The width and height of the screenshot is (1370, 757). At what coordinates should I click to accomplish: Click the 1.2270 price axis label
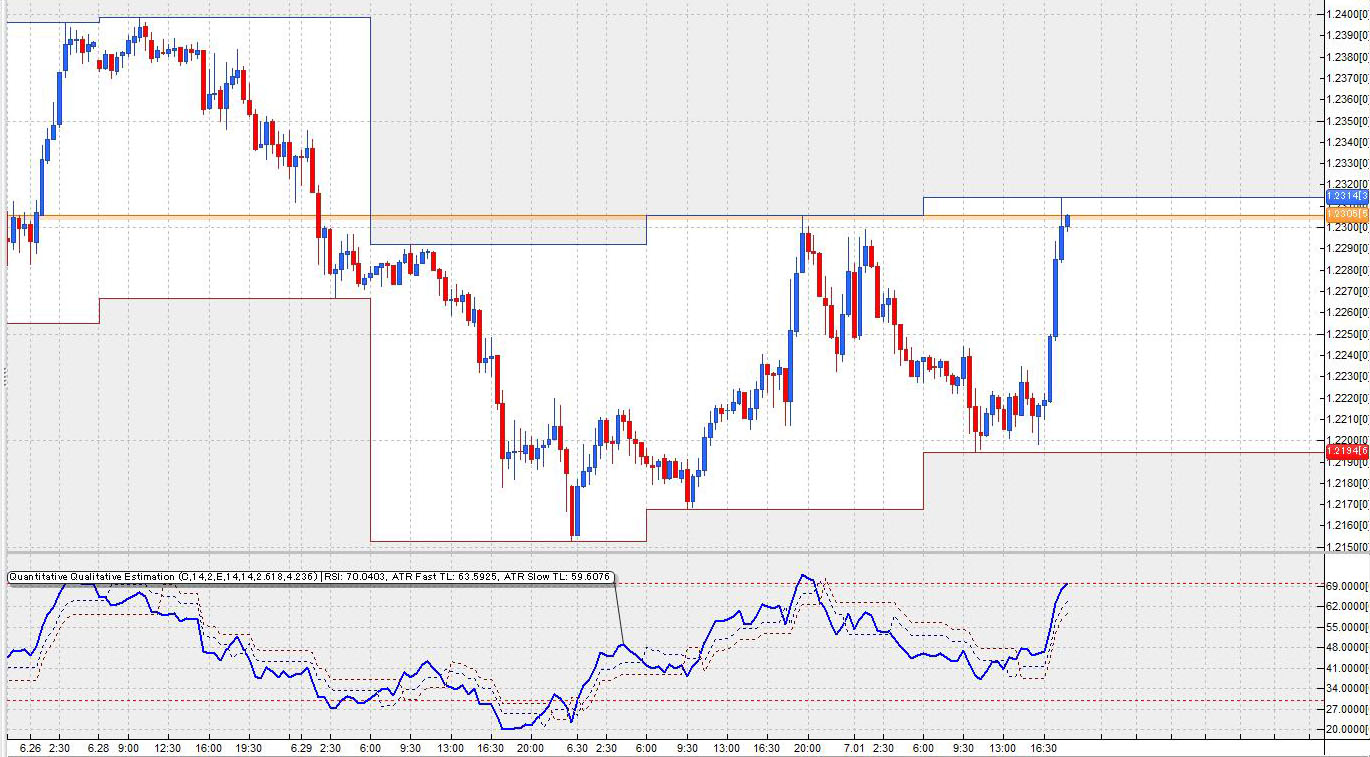(x=1349, y=291)
